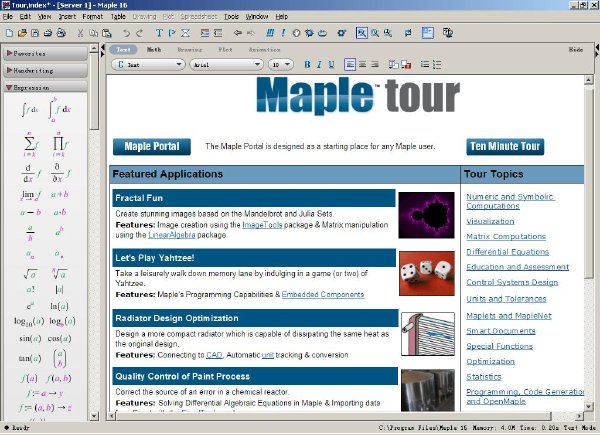This screenshot has height=435, width=600.
Task: Cut the selection with the scissors icon
Action: click(x=80, y=33)
